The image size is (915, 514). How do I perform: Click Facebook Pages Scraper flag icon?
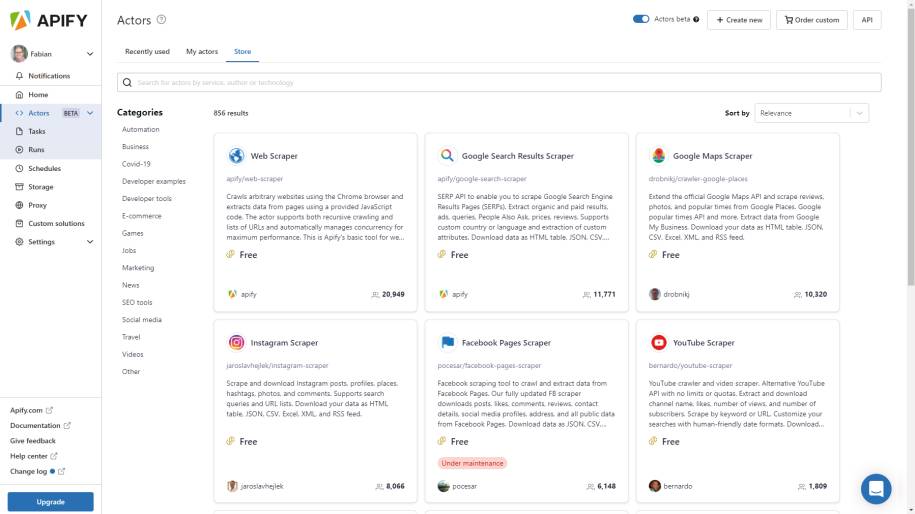447,342
